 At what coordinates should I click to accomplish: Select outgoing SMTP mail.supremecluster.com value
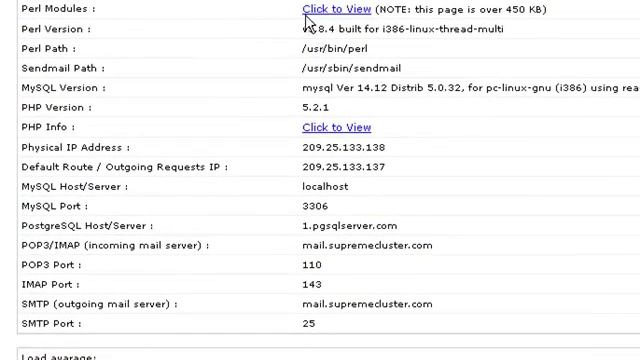pyautogui.click(x=367, y=304)
